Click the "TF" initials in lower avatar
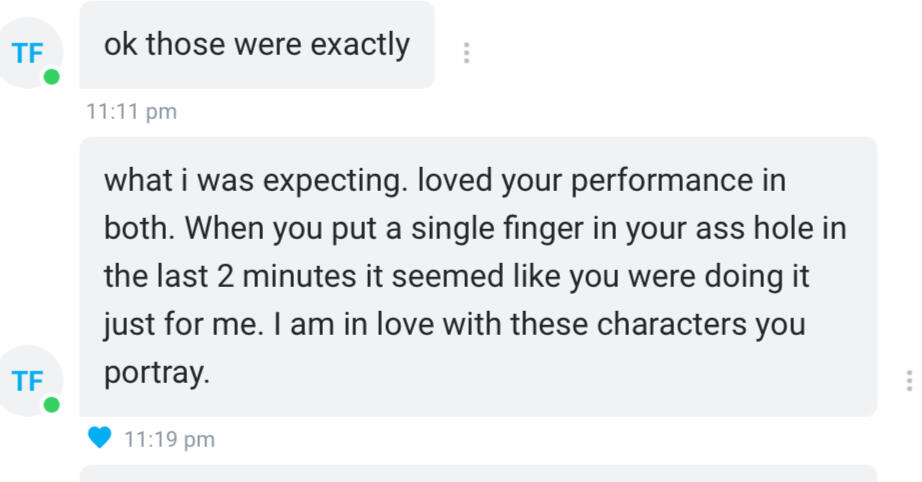This screenshot has height=482, width=922. pyautogui.click(x=27, y=381)
